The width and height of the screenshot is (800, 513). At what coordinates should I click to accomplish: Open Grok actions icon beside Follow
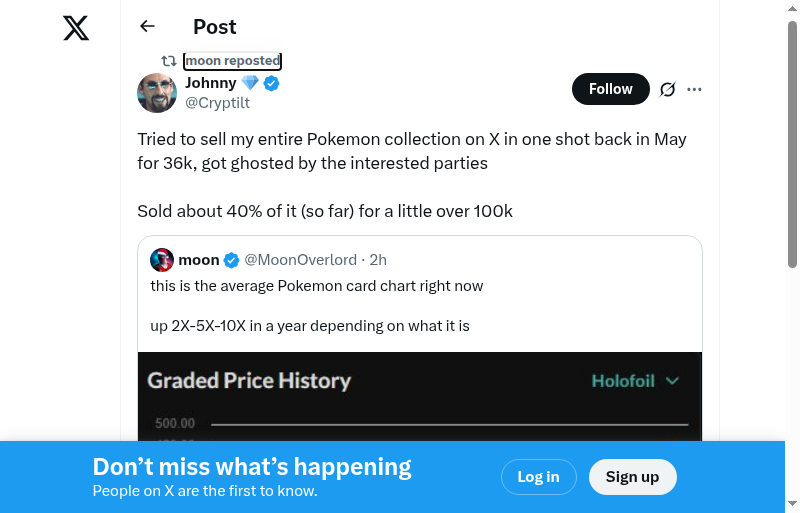pos(668,89)
